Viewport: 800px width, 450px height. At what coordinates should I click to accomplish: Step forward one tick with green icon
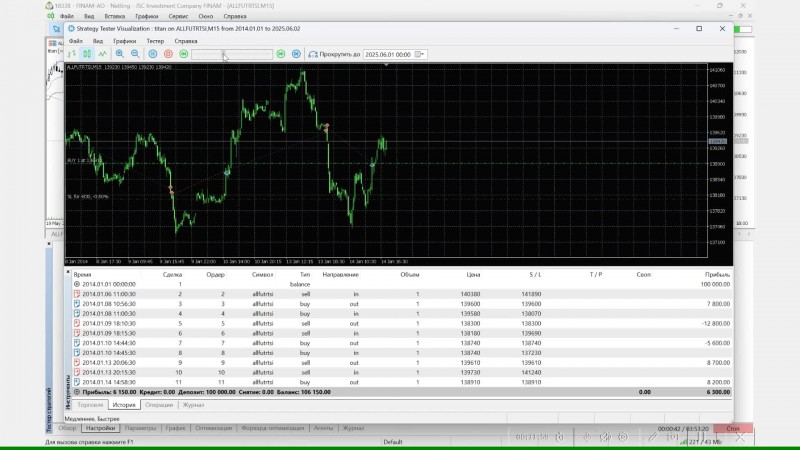click(281, 54)
